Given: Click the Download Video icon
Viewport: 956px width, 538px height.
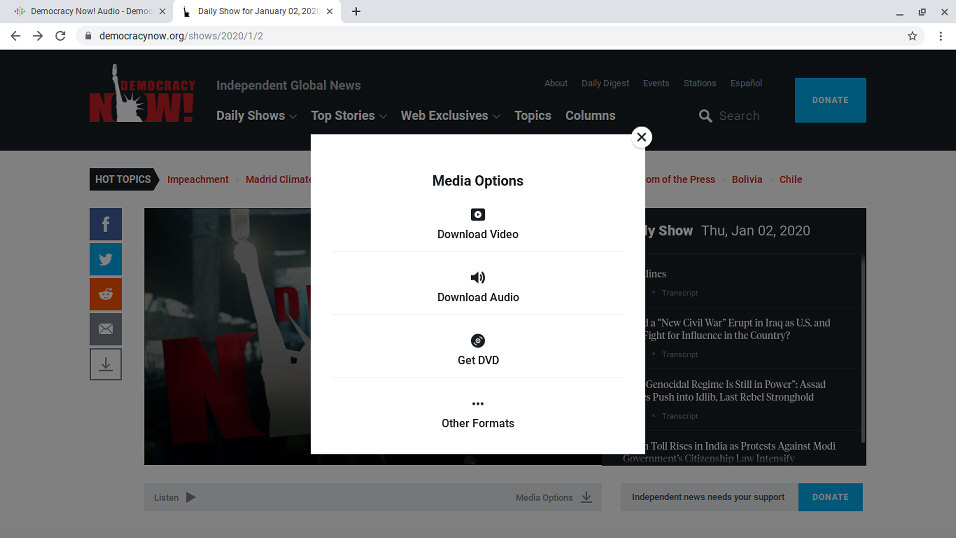Looking at the screenshot, I should tap(478, 215).
